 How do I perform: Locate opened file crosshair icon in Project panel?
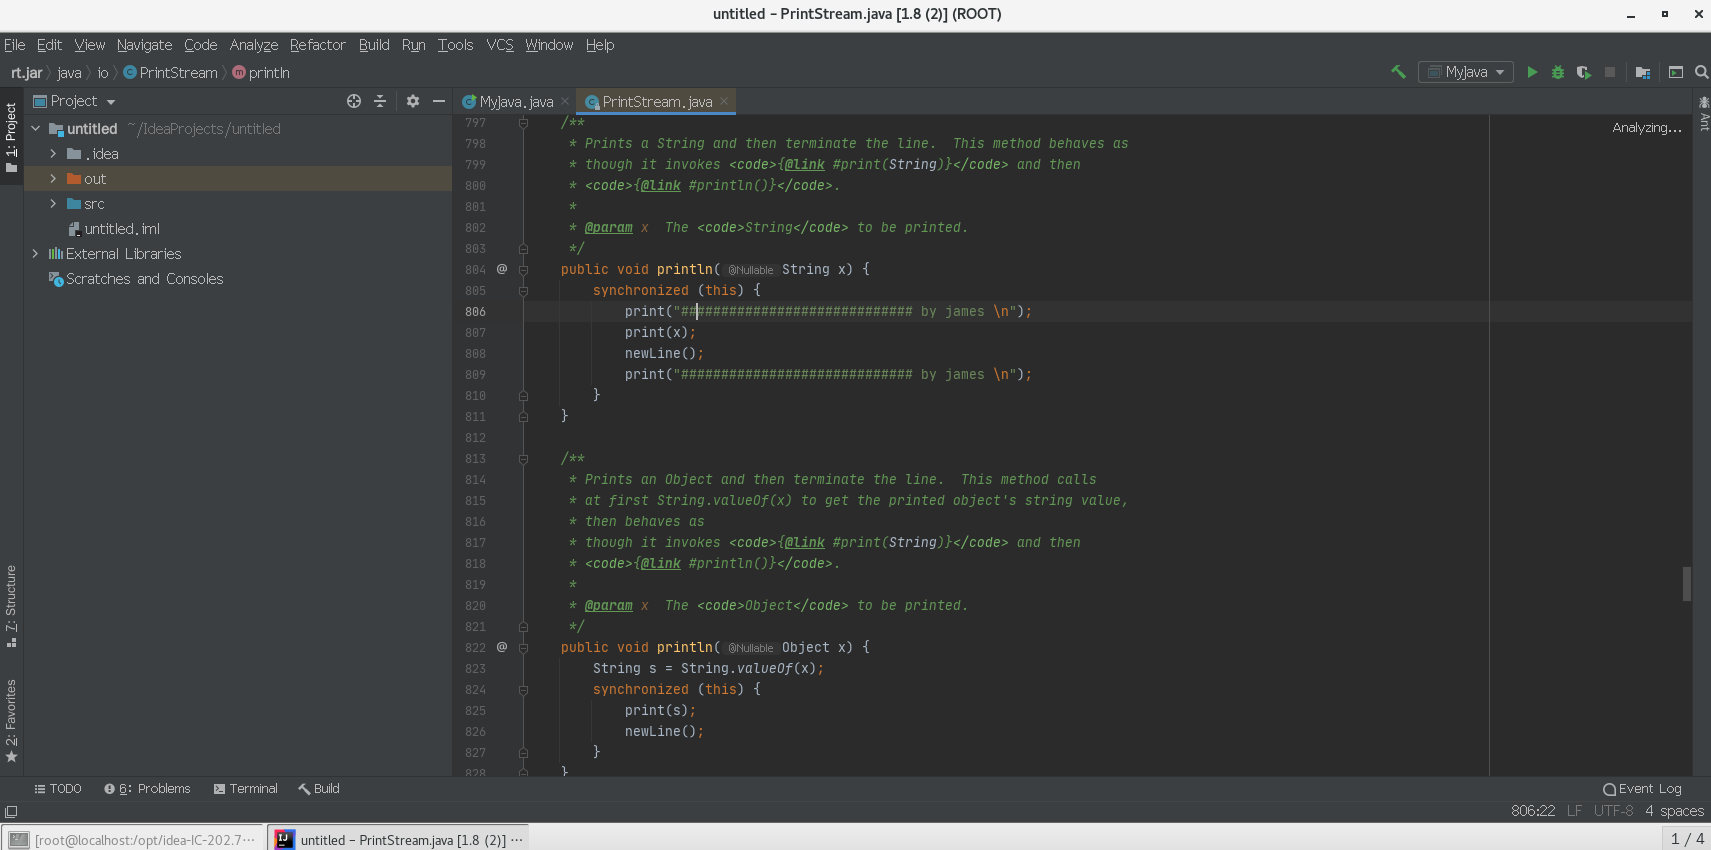point(354,101)
